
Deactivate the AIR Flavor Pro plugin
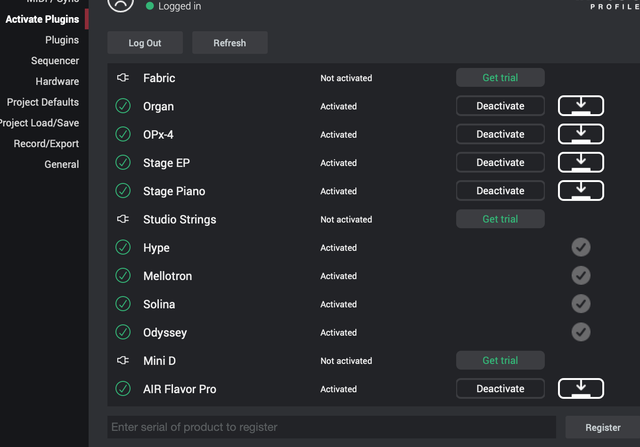click(500, 389)
